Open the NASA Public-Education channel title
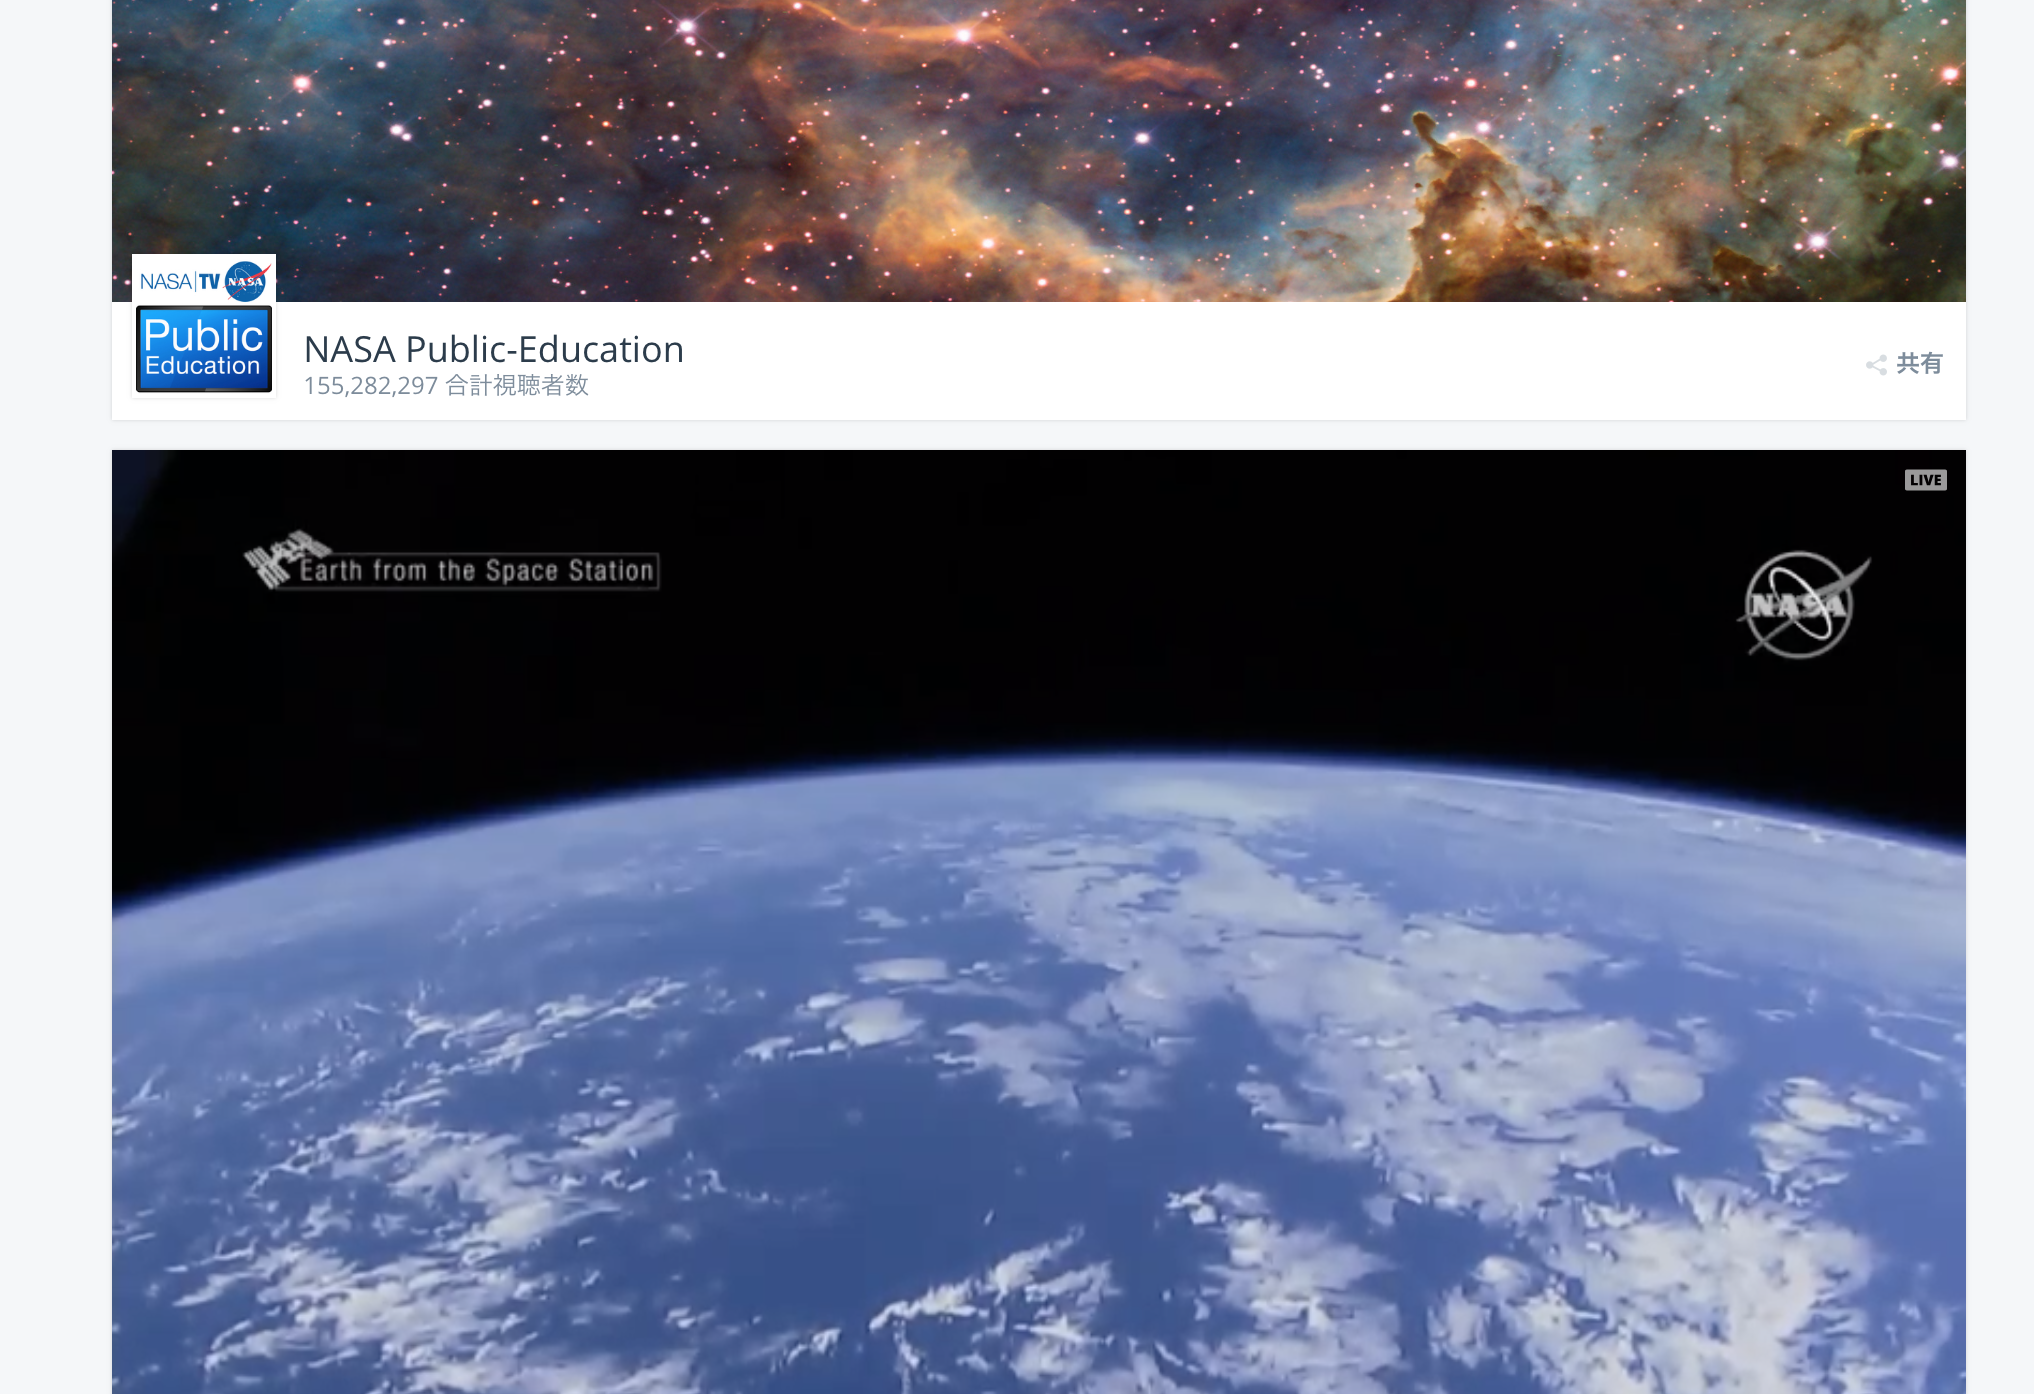Image resolution: width=2034 pixels, height=1394 pixels. [494, 349]
